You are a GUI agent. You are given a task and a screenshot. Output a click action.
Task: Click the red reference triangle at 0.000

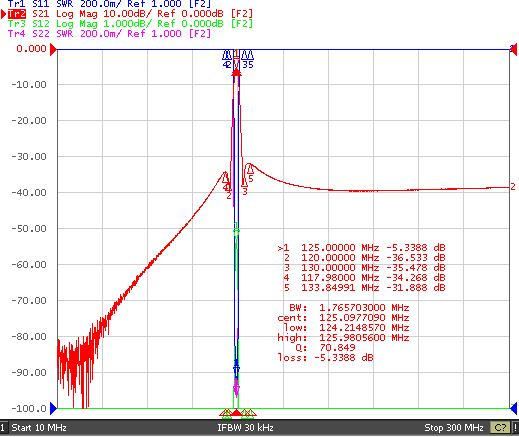[x=53, y=50]
